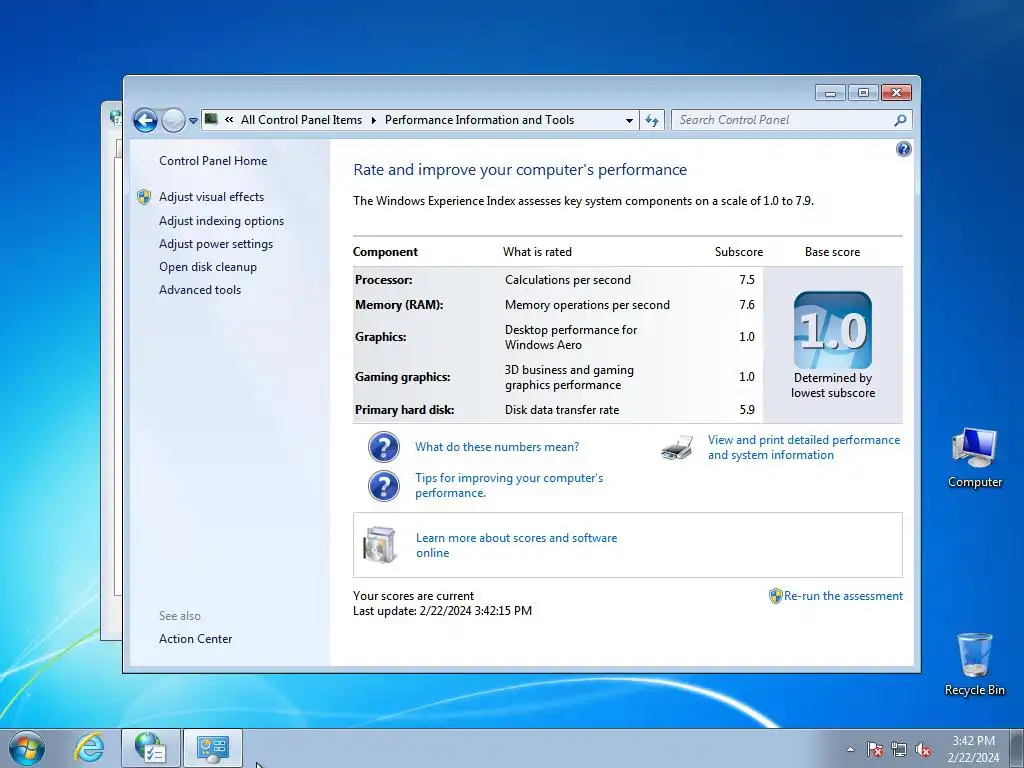The width and height of the screenshot is (1024, 768).
Task: Click the question icon beside What do these numbers mean
Action: coord(384,447)
